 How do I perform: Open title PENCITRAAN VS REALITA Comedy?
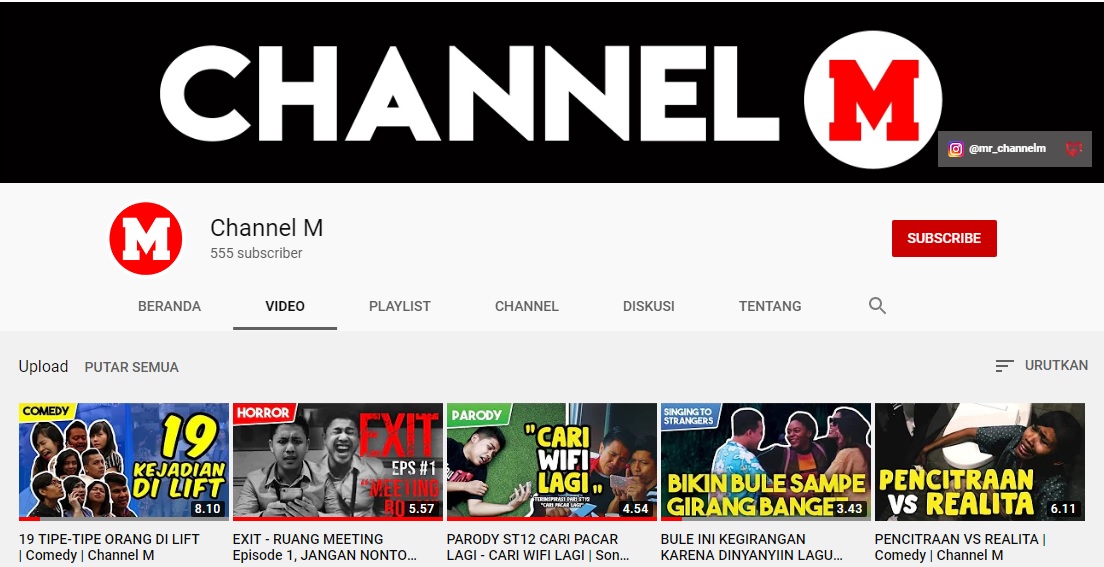click(960, 547)
